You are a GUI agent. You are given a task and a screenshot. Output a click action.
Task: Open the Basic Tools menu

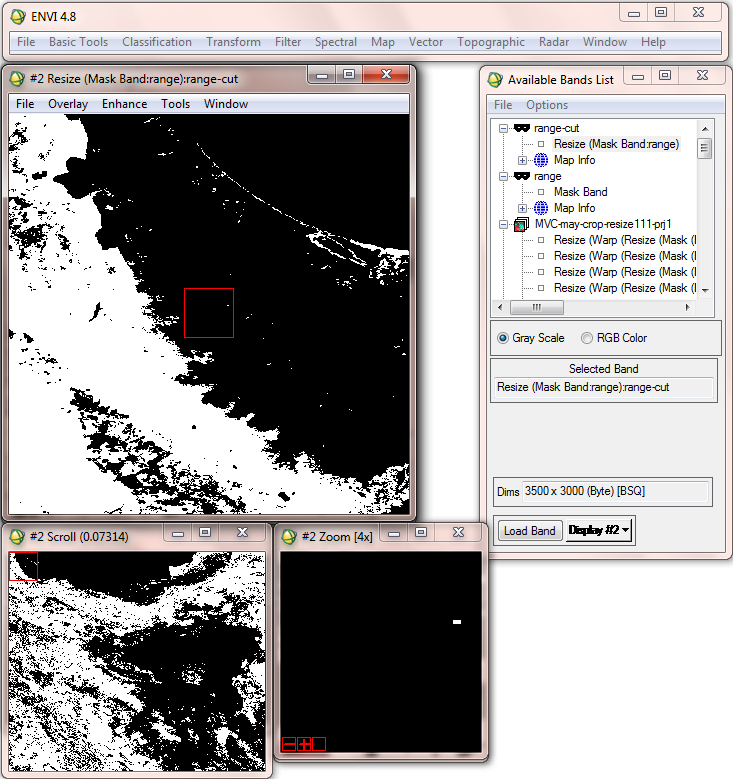[x=78, y=42]
